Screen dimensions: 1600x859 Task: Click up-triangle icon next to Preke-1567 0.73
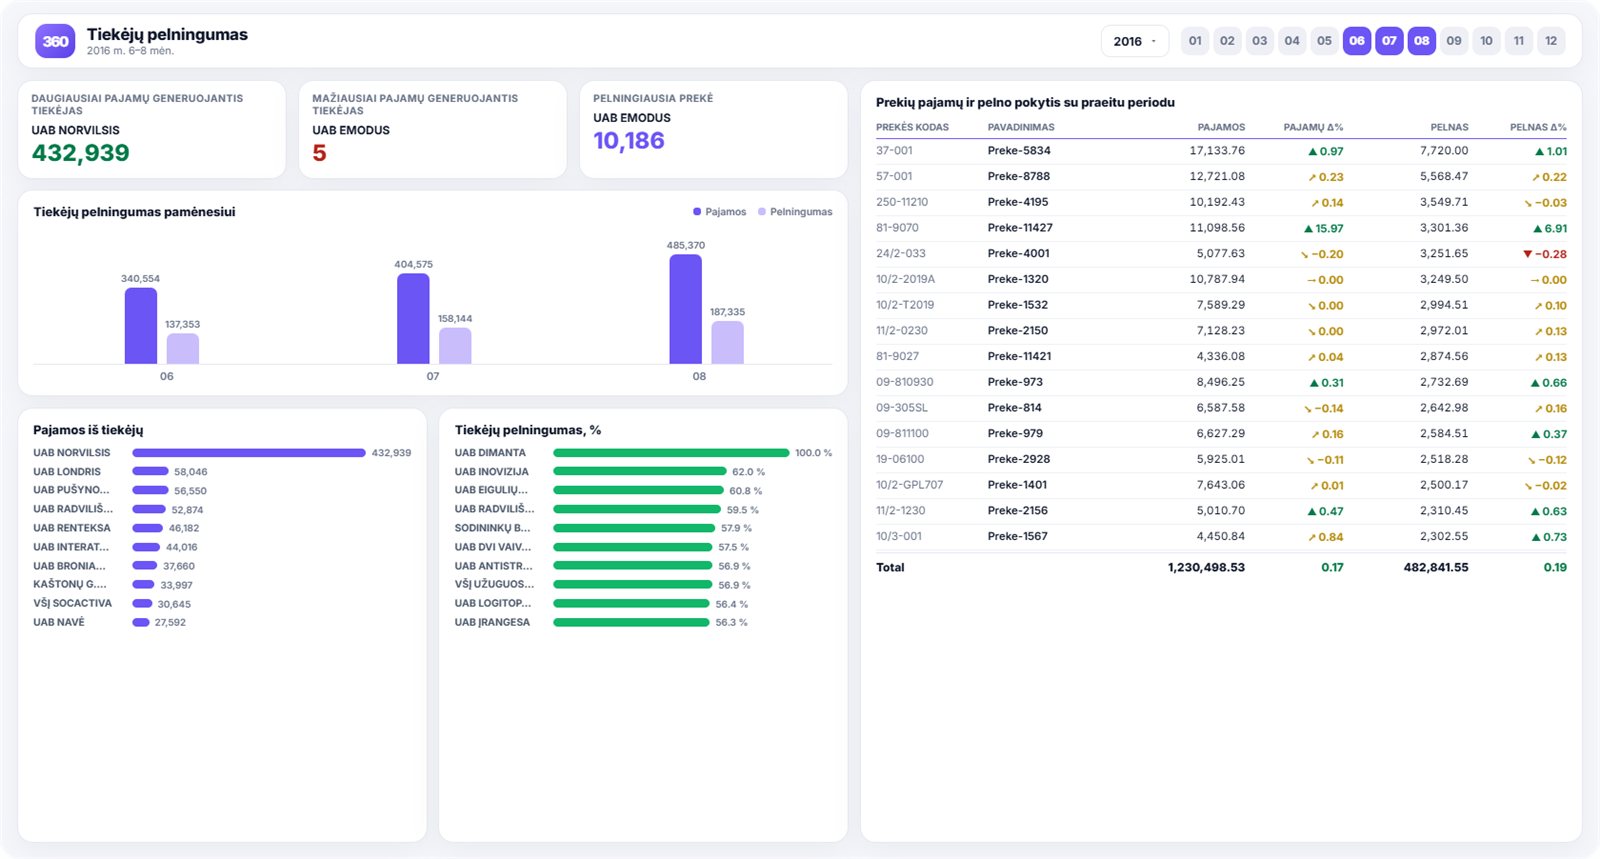pos(1536,538)
